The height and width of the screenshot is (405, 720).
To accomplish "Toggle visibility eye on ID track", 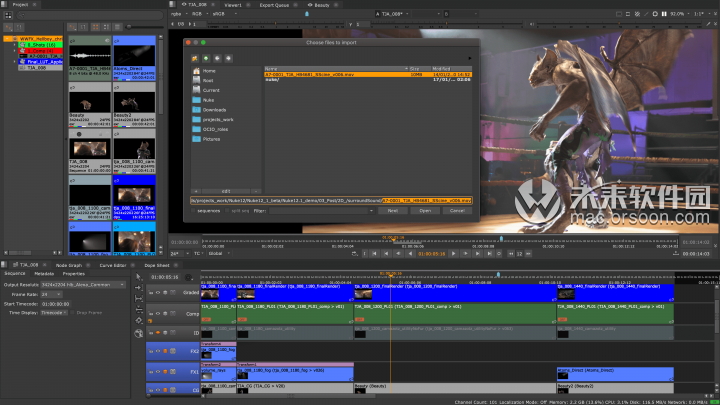I will [158, 332].
